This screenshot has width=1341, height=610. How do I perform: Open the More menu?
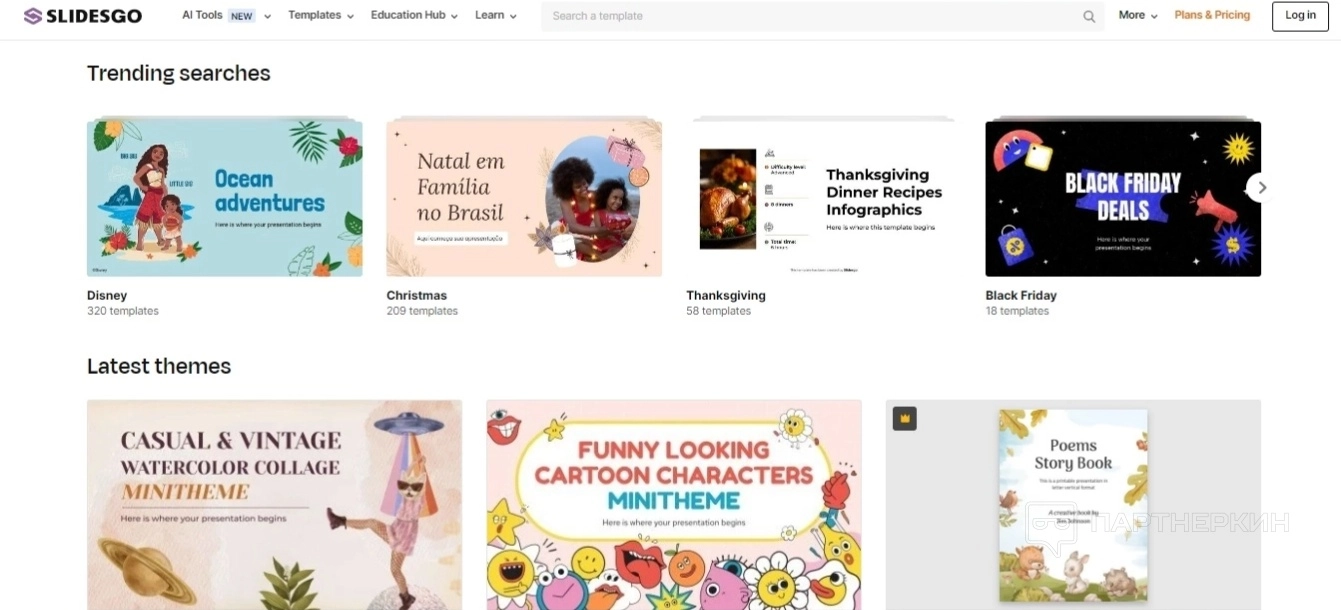click(1138, 15)
